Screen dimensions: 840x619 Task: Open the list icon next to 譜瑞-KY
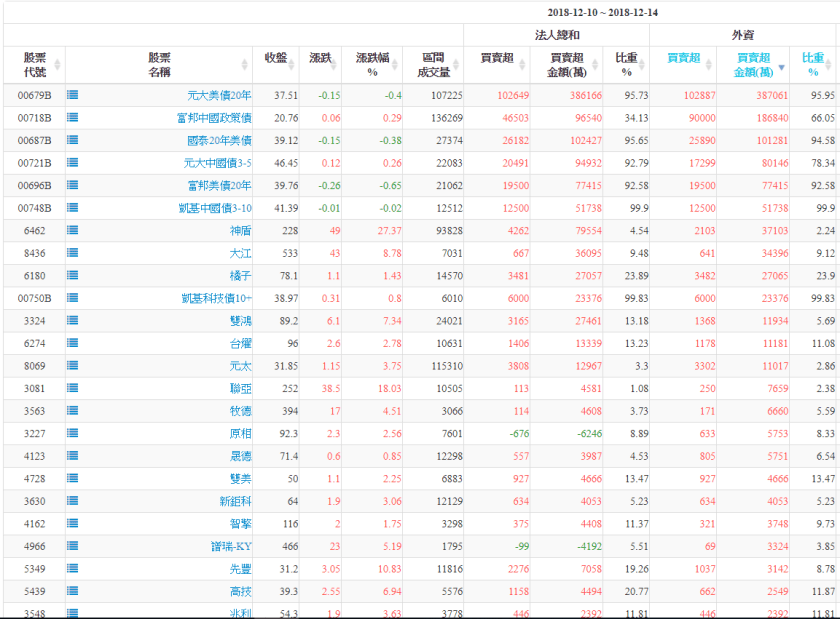[73, 546]
